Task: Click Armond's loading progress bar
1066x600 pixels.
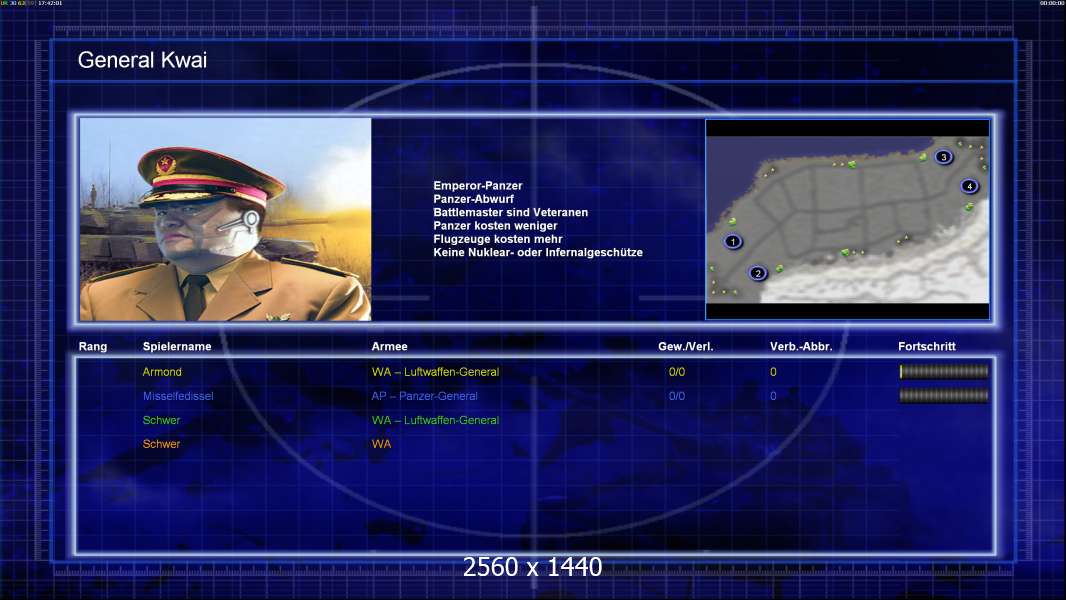Action: (x=944, y=372)
